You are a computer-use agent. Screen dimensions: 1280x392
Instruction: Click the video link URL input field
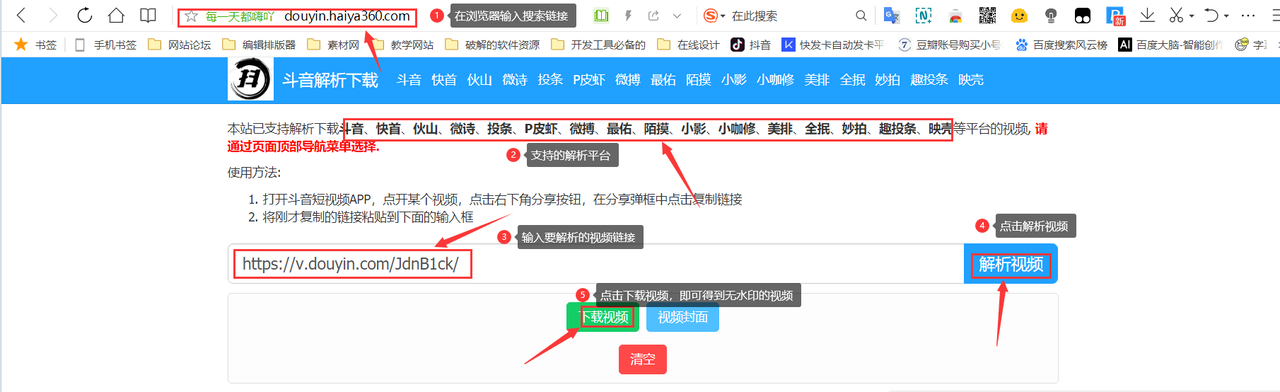click(596, 264)
